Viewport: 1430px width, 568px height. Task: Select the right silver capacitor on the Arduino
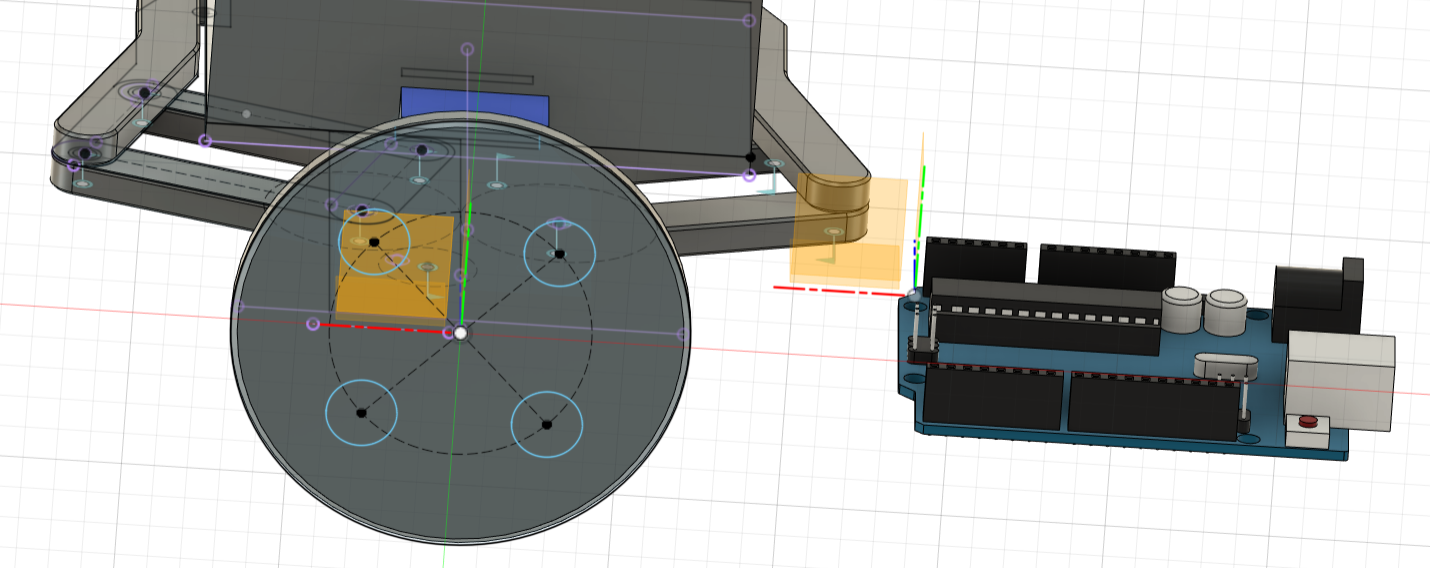pyautogui.click(x=1226, y=313)
